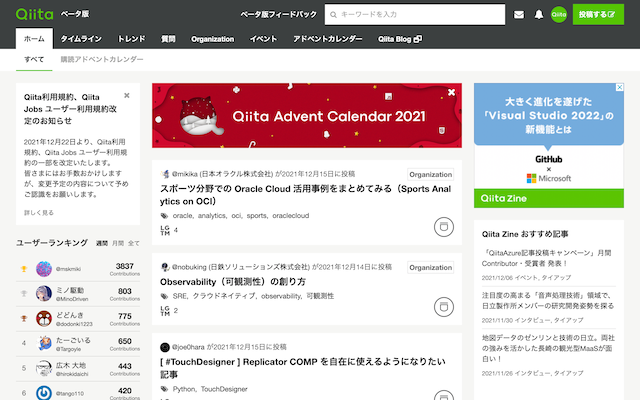Viewport: 640px width, 400px height.
Task: Open ミノ駆動 ranking avatar
Action: click(44, 293)
